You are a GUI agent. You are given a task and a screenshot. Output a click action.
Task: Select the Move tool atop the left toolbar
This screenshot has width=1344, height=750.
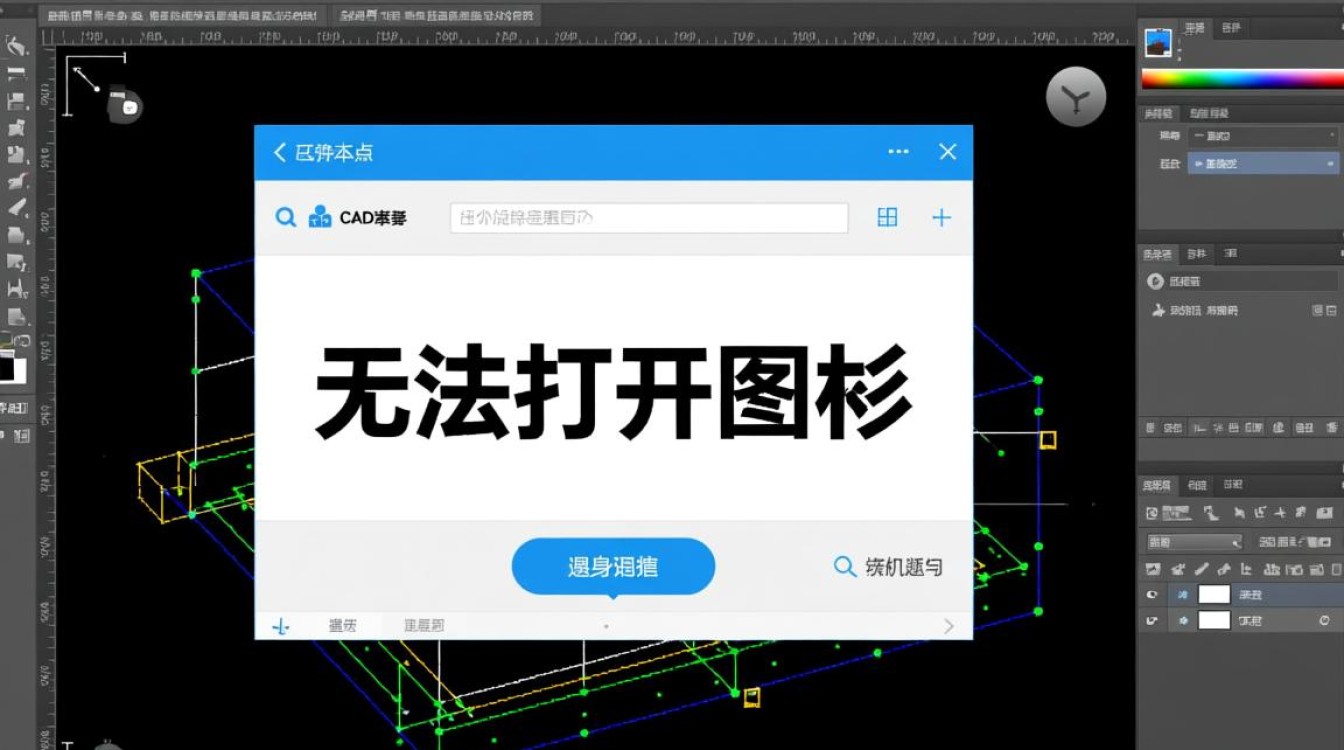click(15, 45)
